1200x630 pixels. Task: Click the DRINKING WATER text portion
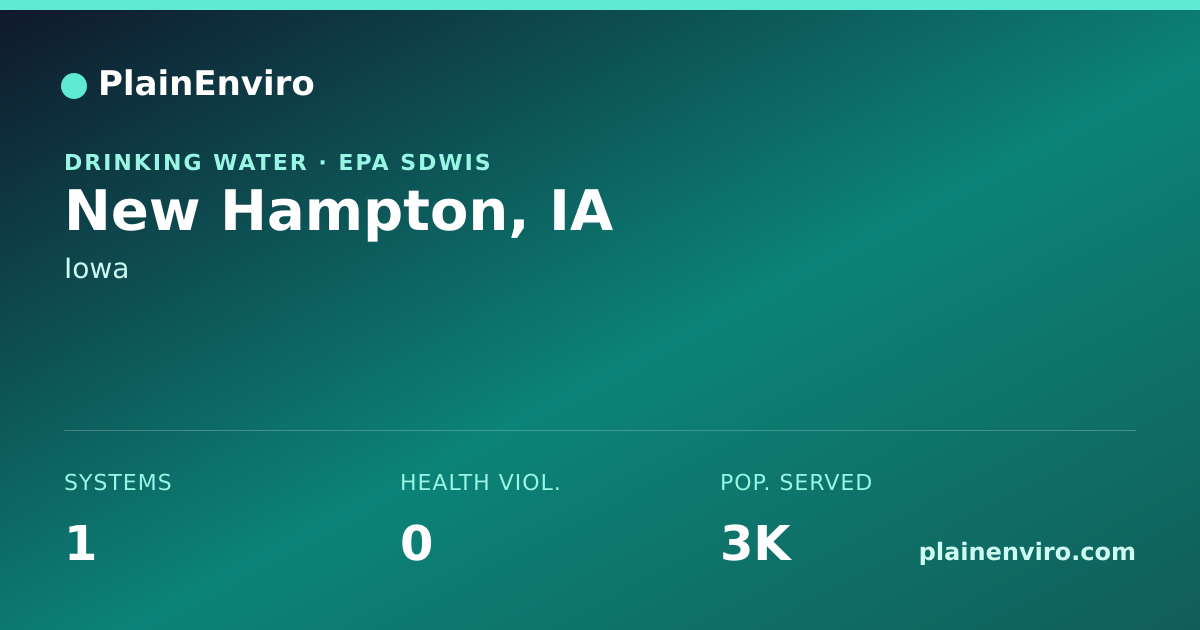pos(186,162)
